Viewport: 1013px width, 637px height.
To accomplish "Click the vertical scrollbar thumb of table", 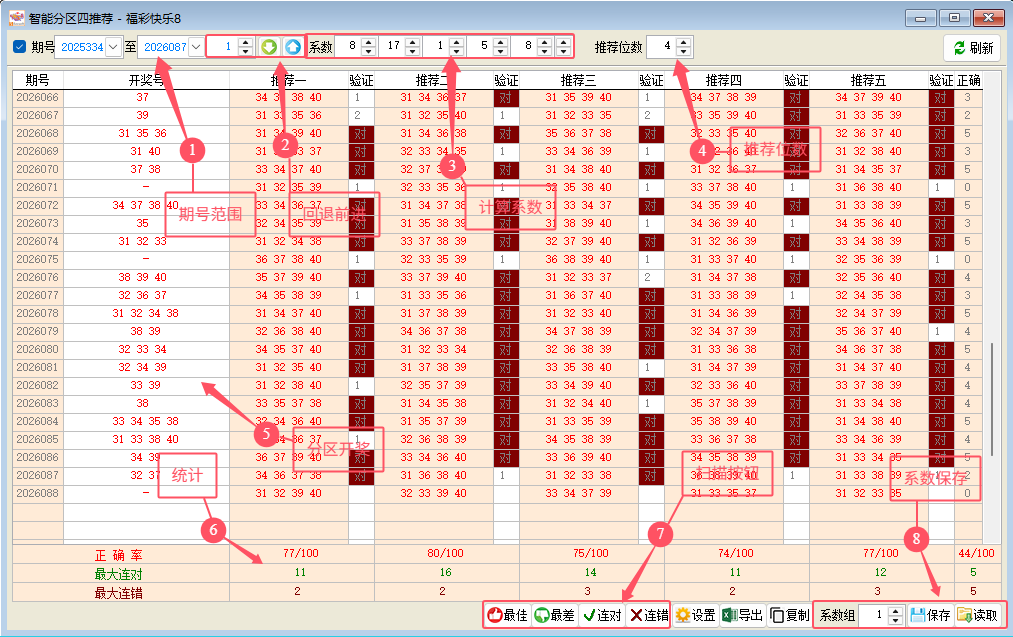I will pos(992,380).
